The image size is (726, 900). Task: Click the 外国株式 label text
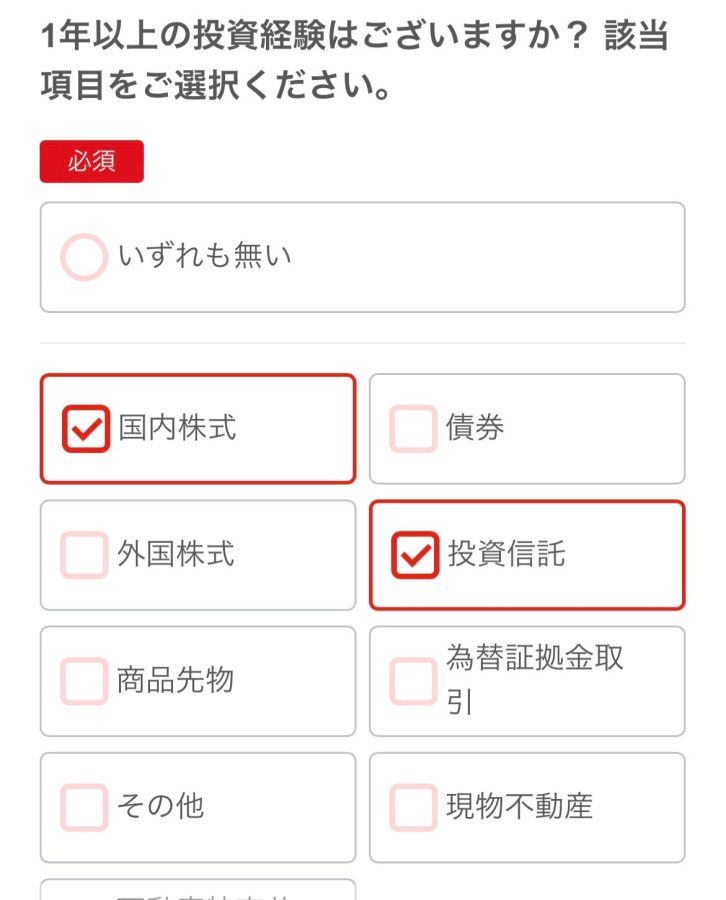pyautogui.click(x=176, y=554)
